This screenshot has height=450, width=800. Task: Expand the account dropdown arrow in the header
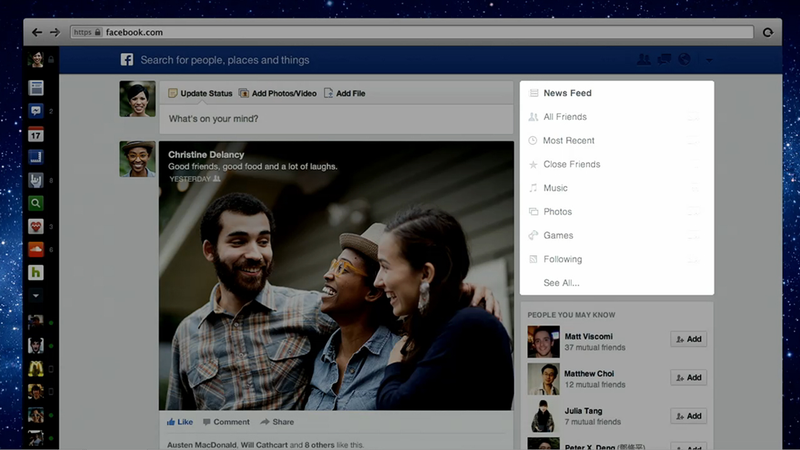coord(709,60)
